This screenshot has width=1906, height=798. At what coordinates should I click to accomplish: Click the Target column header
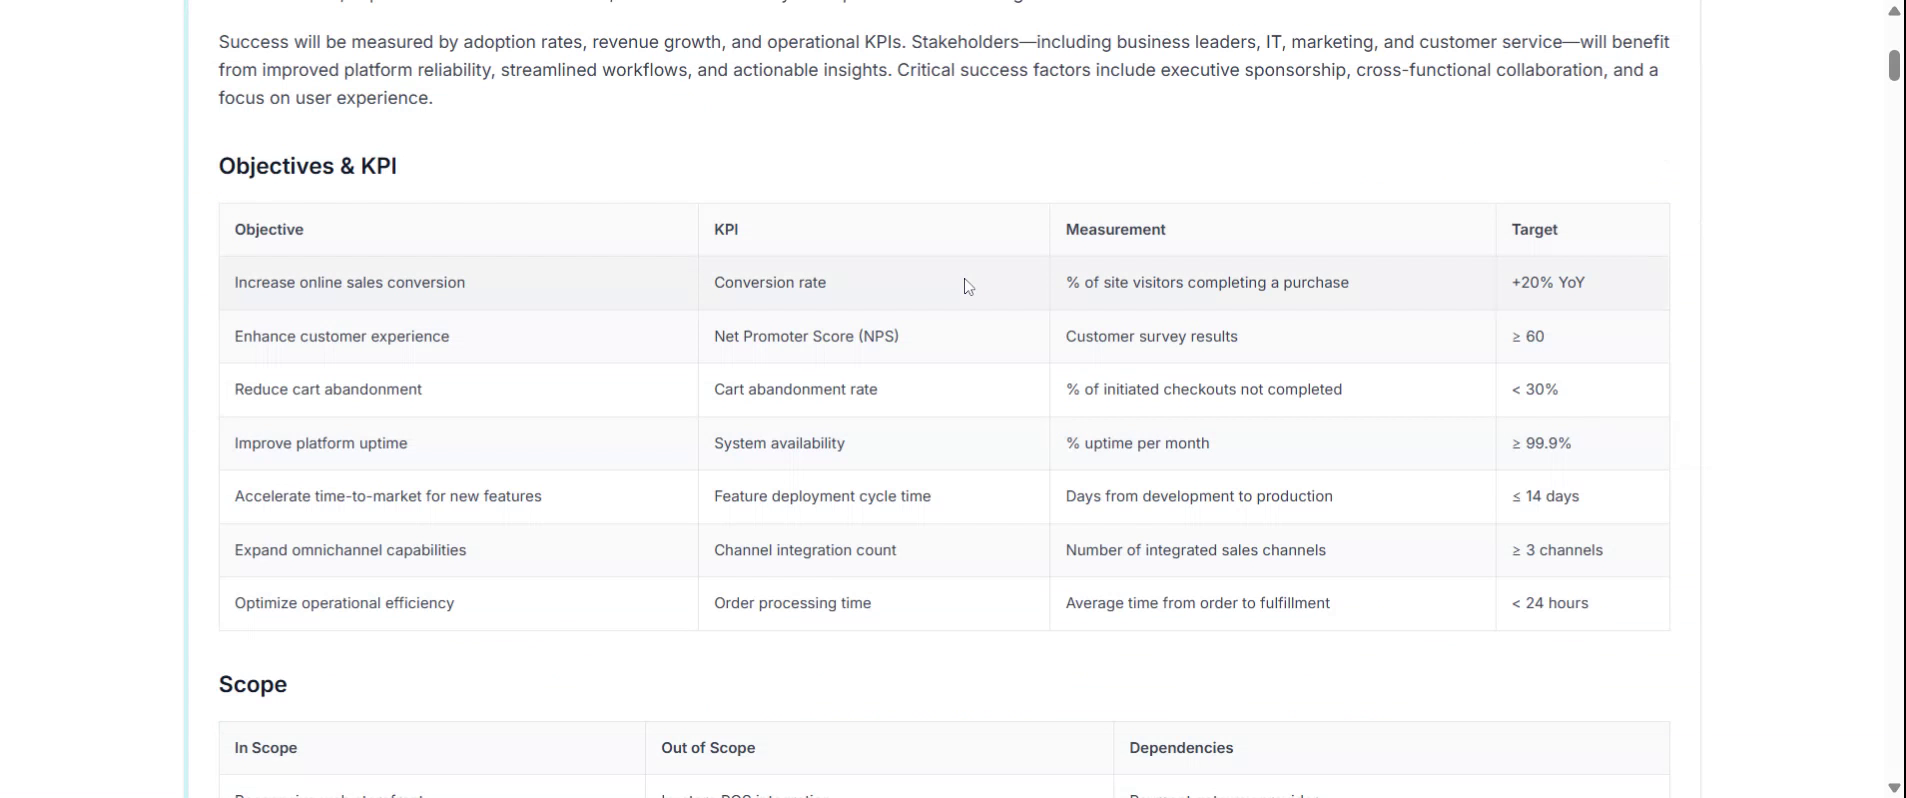[1534, 229]
